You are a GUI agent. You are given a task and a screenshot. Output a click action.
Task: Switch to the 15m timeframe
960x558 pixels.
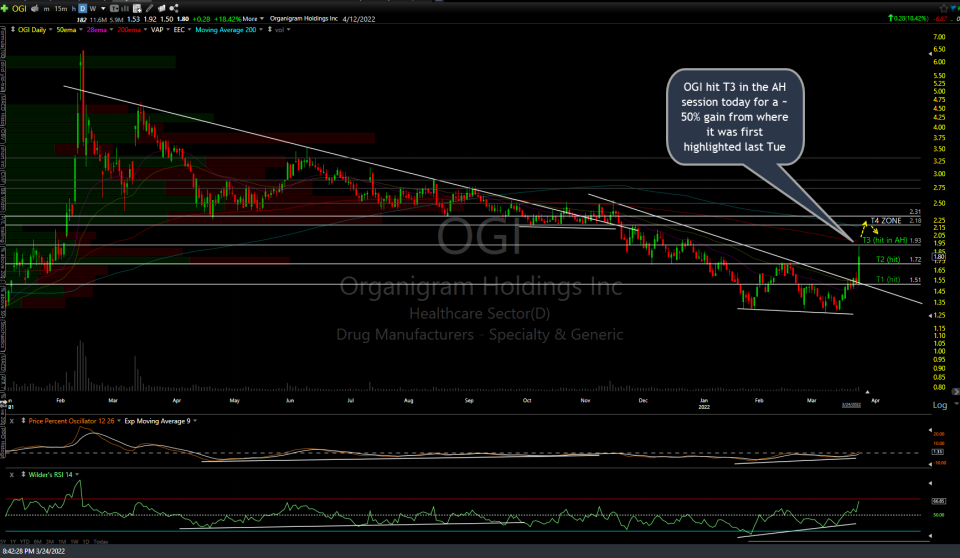[x=61, y=9]
